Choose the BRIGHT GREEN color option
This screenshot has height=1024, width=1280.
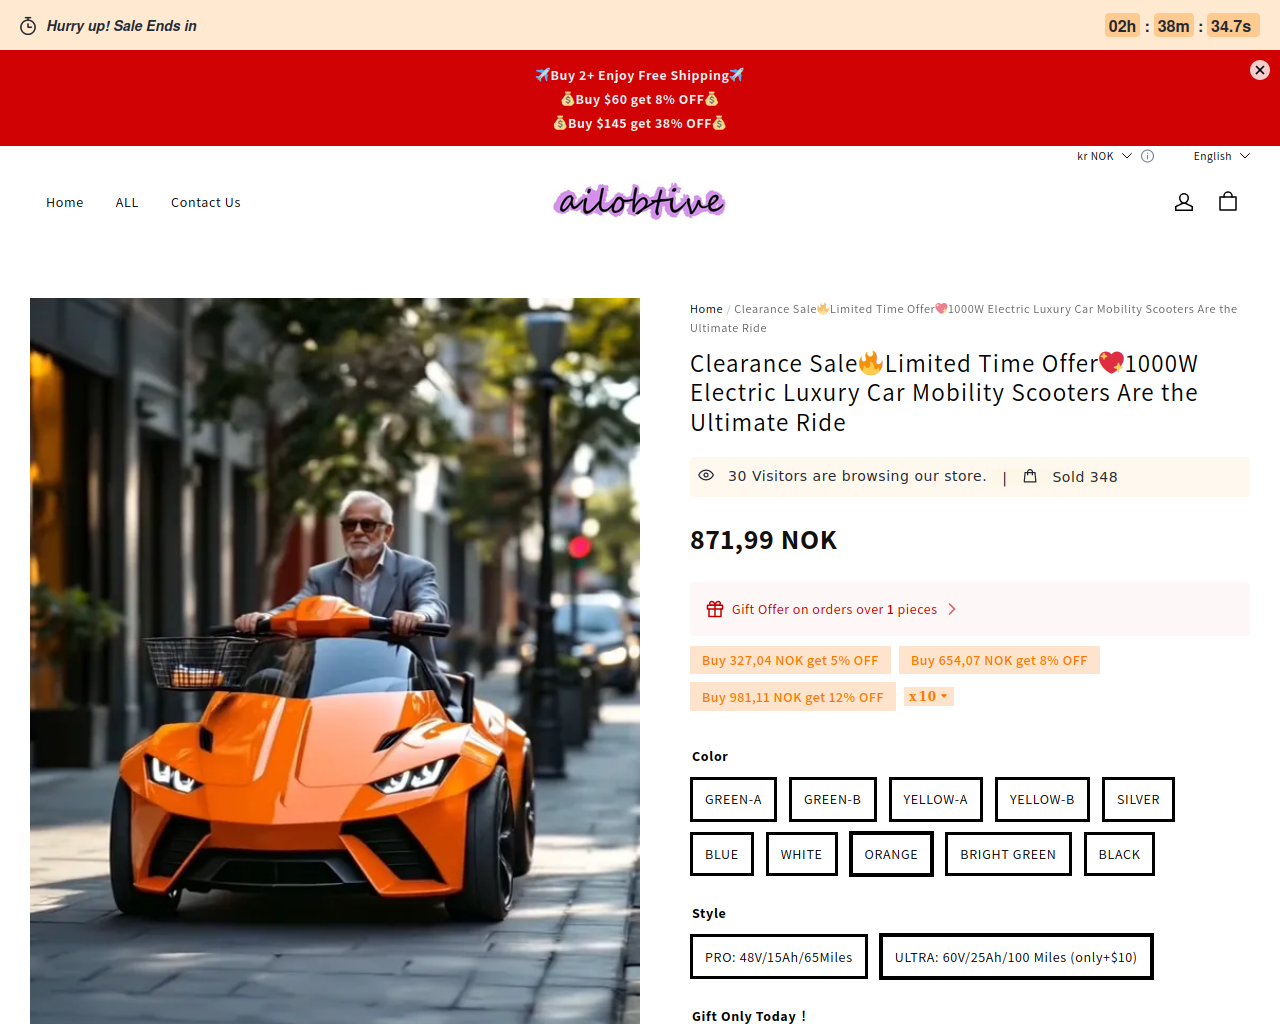[x=1008, y=854]
